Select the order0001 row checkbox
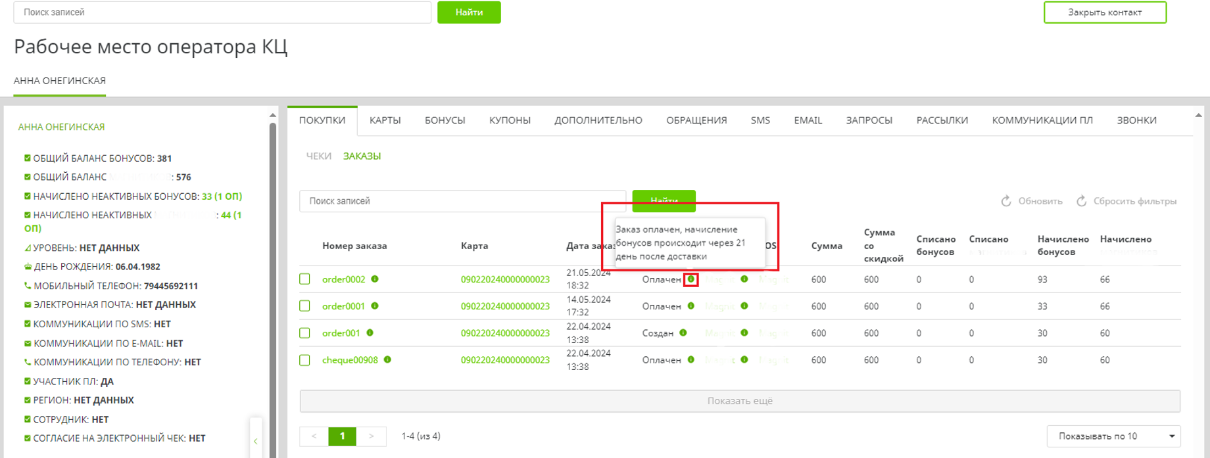The height and width of the screenshot is (458, 1210). click(x=305, y=306)
